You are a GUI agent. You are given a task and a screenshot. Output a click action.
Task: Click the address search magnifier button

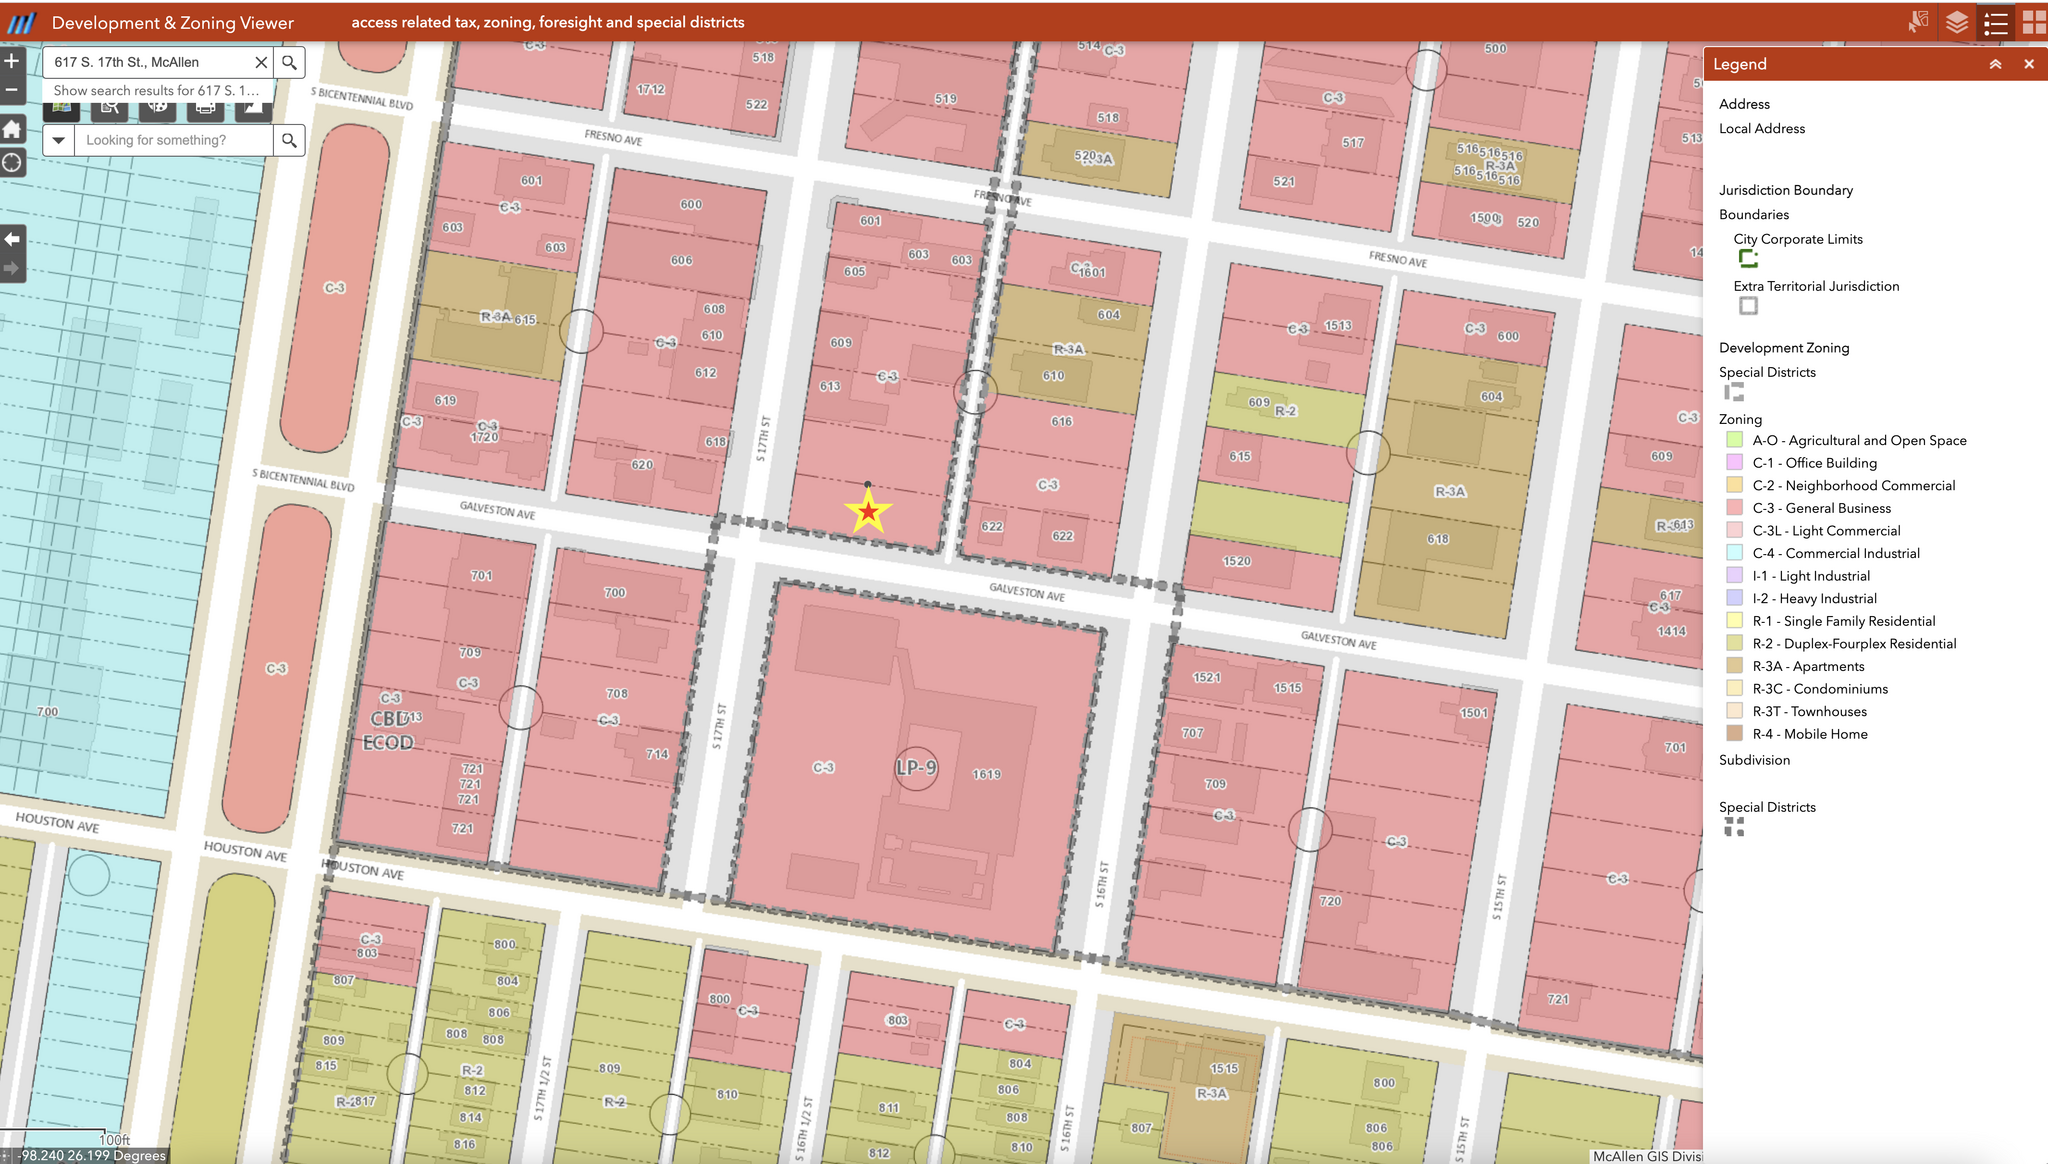click(x=289, y=62)
